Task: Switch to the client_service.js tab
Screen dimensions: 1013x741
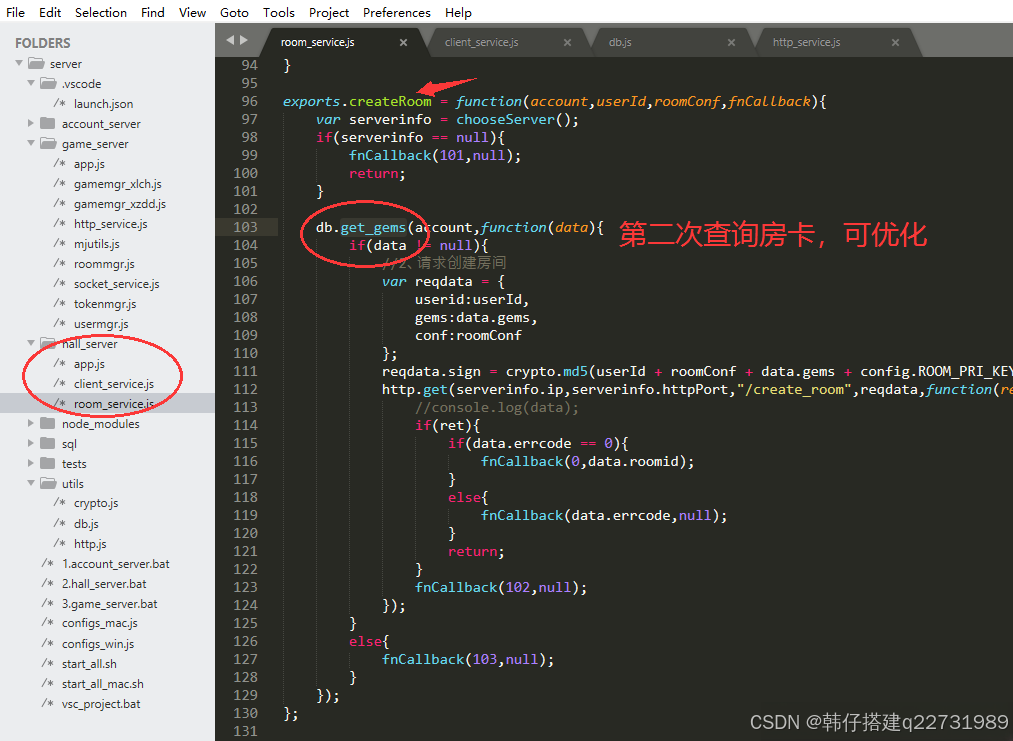Action: coord(481,42)
